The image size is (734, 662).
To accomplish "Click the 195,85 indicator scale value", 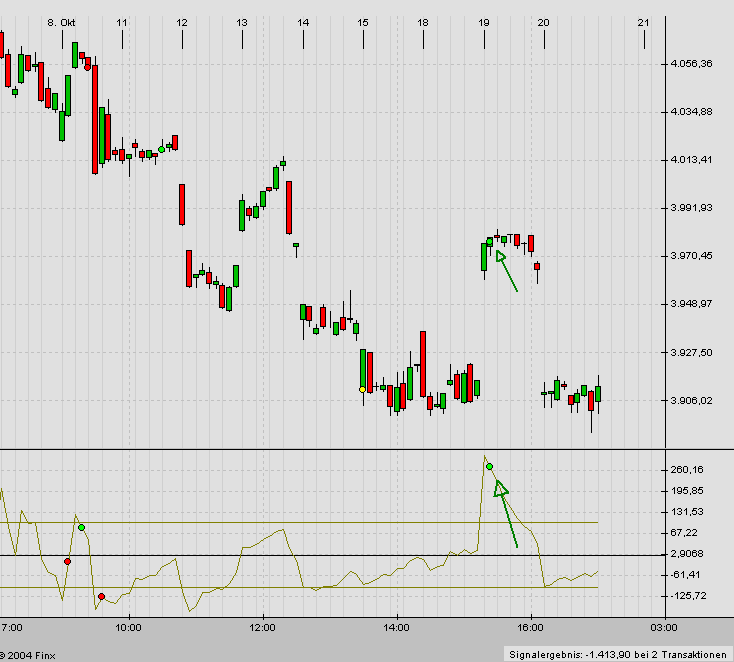I will click(x=687, y=491).
